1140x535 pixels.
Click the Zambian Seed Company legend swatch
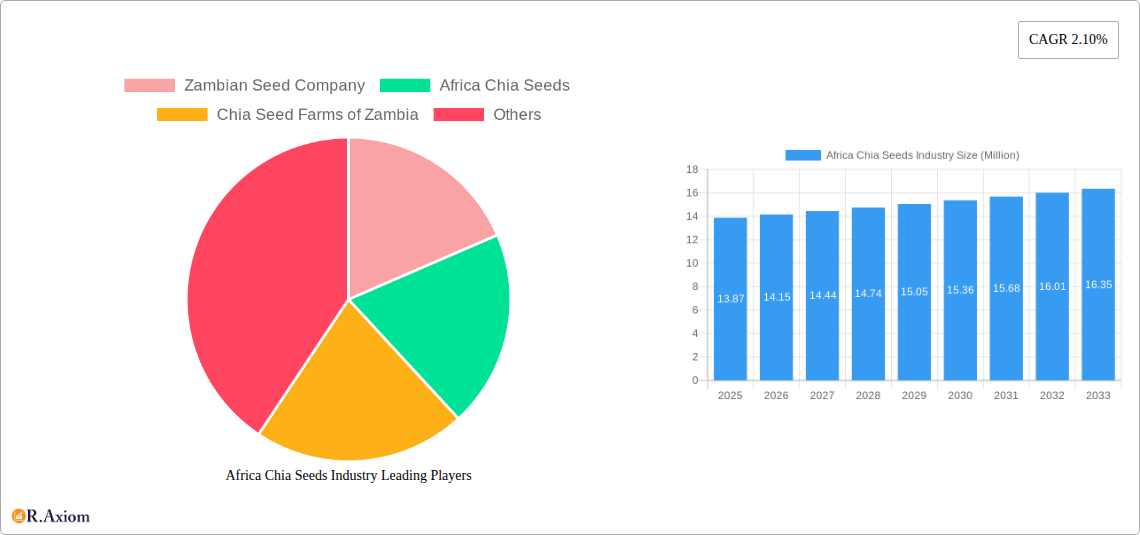150,85
